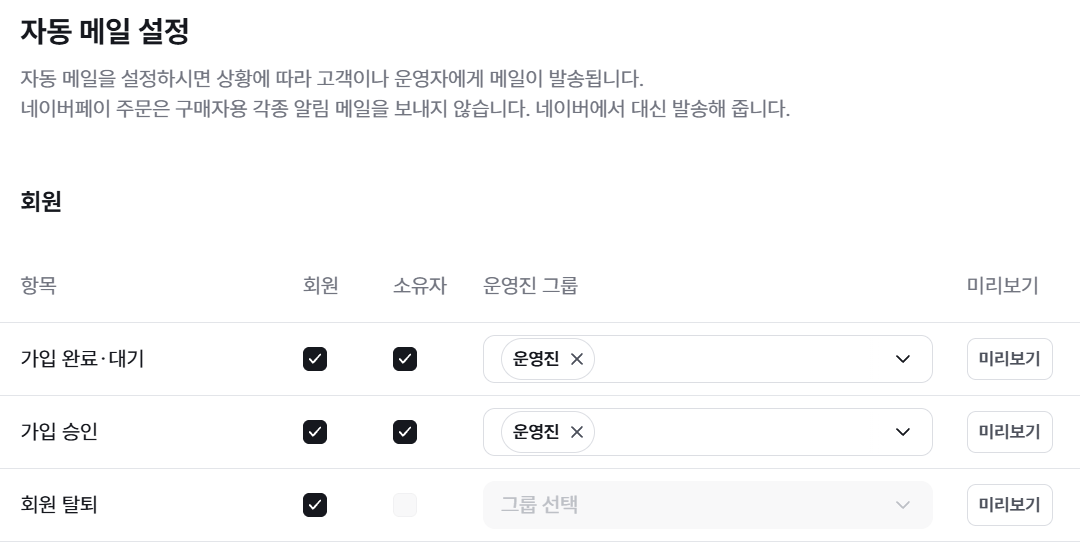The height and width of the screenshot is (552, 1080).
Task: Click the 항목 column header
Action: pyautogui.click(x=39, y=286)
